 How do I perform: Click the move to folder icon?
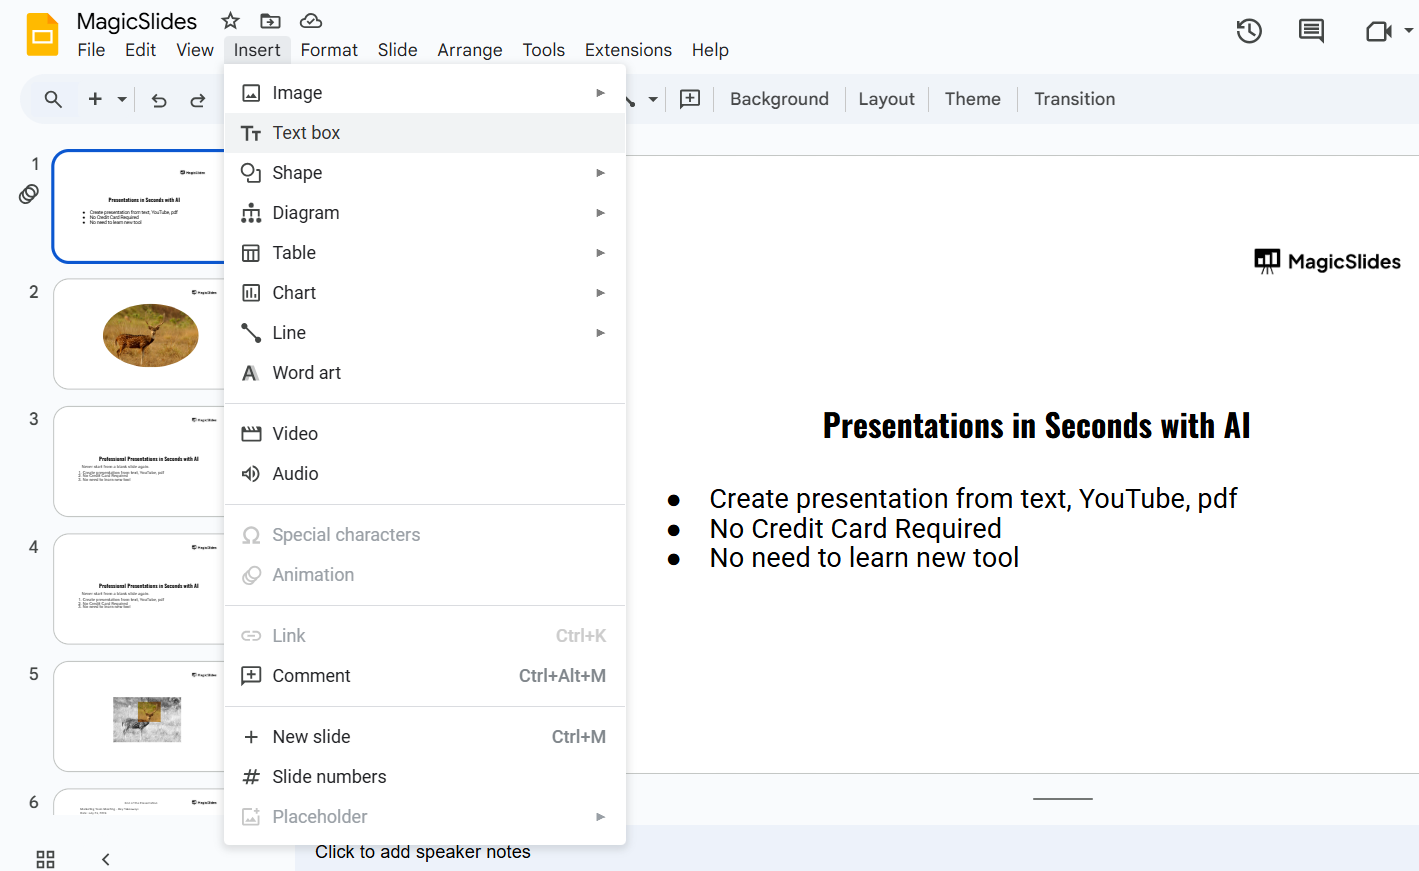pos(270,21)
